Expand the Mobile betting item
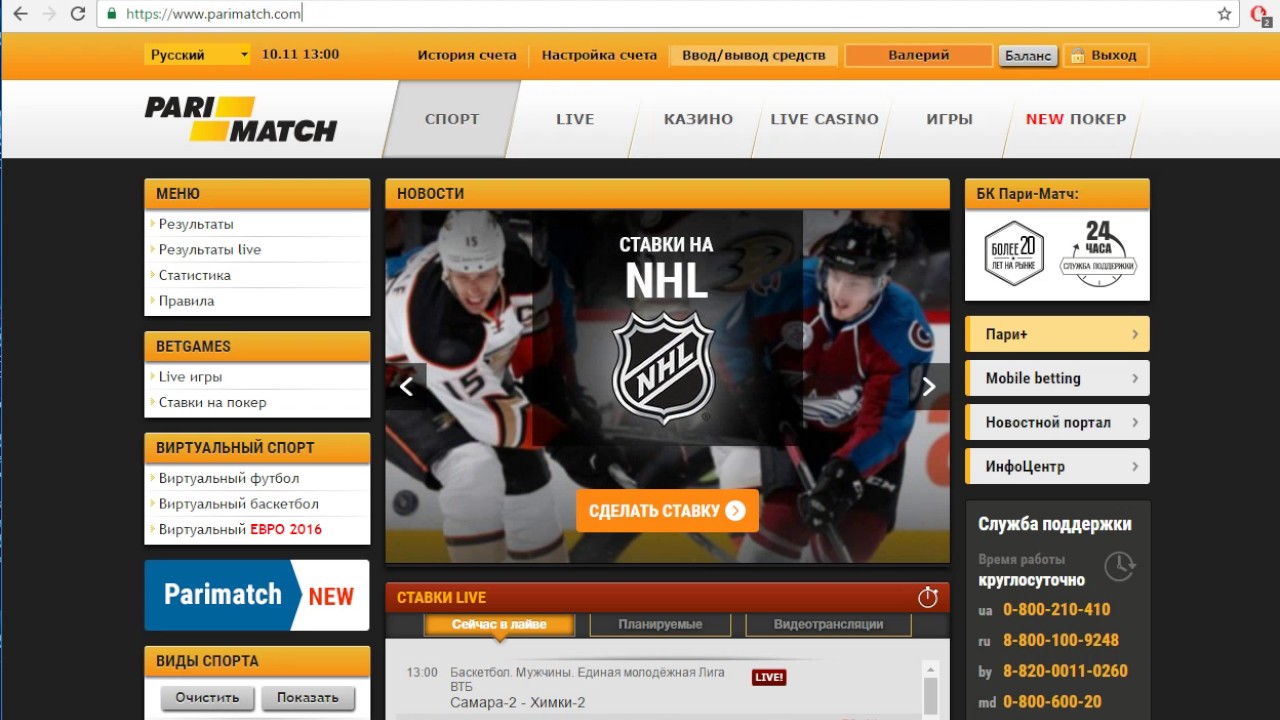This screenshot has width=1280, height=720. pos(1057,378)
